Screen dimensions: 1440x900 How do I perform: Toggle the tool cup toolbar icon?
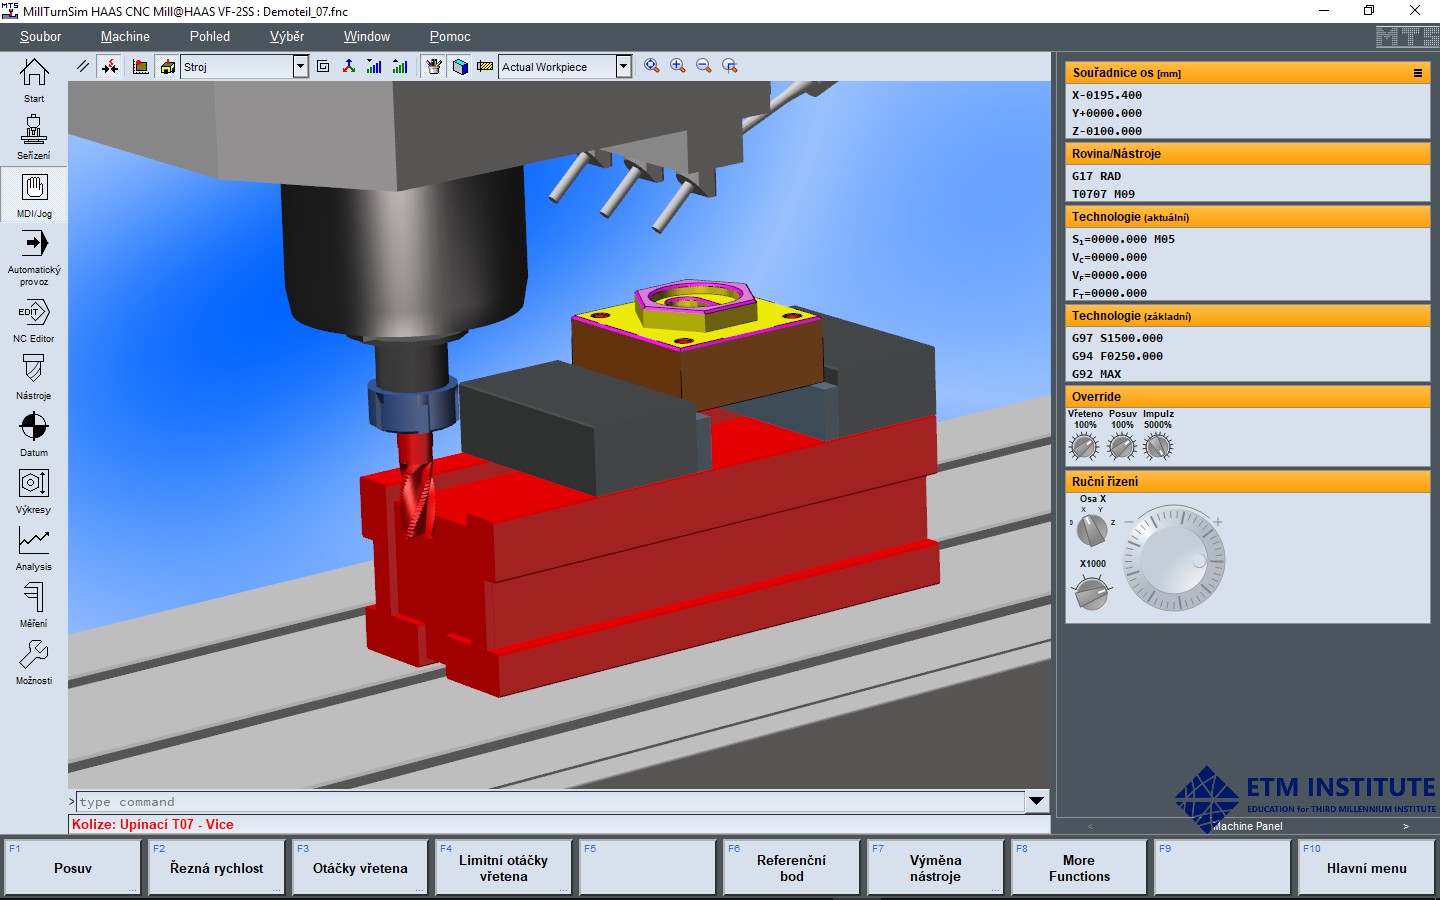tap(434, 66)
